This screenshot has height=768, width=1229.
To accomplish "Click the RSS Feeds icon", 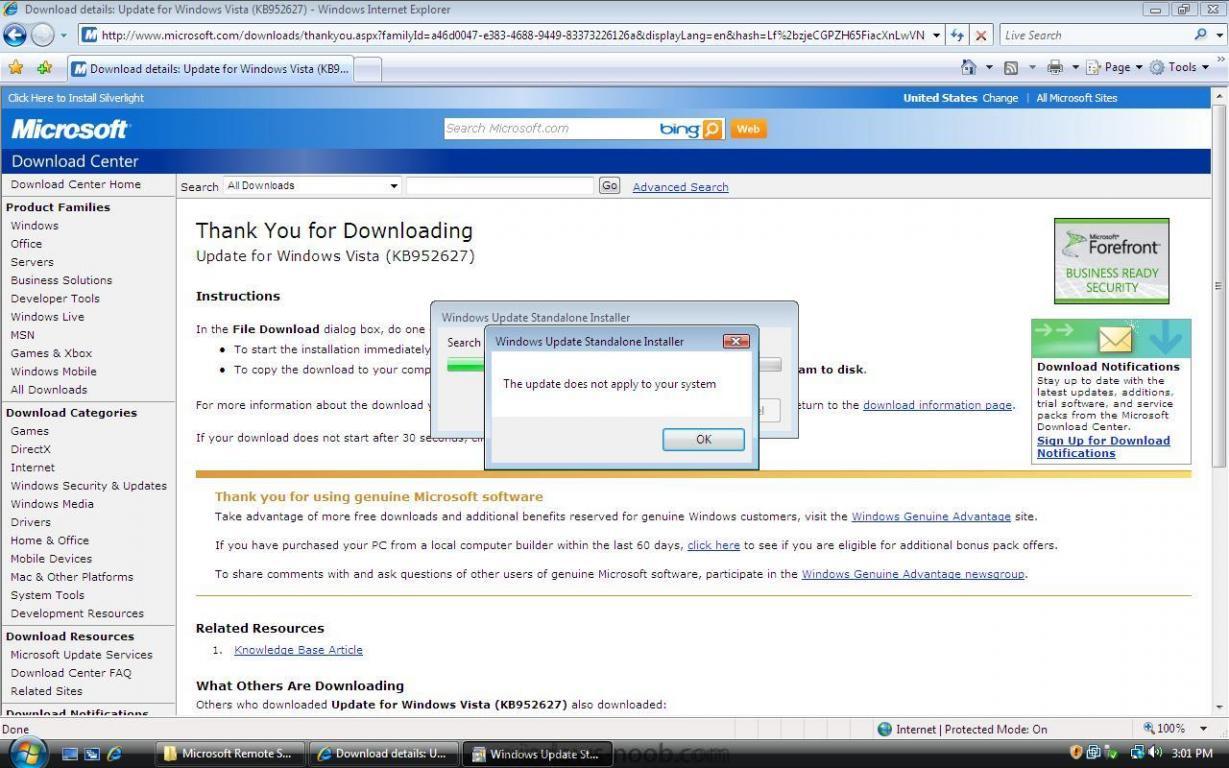I will [x=1011, y=68].
